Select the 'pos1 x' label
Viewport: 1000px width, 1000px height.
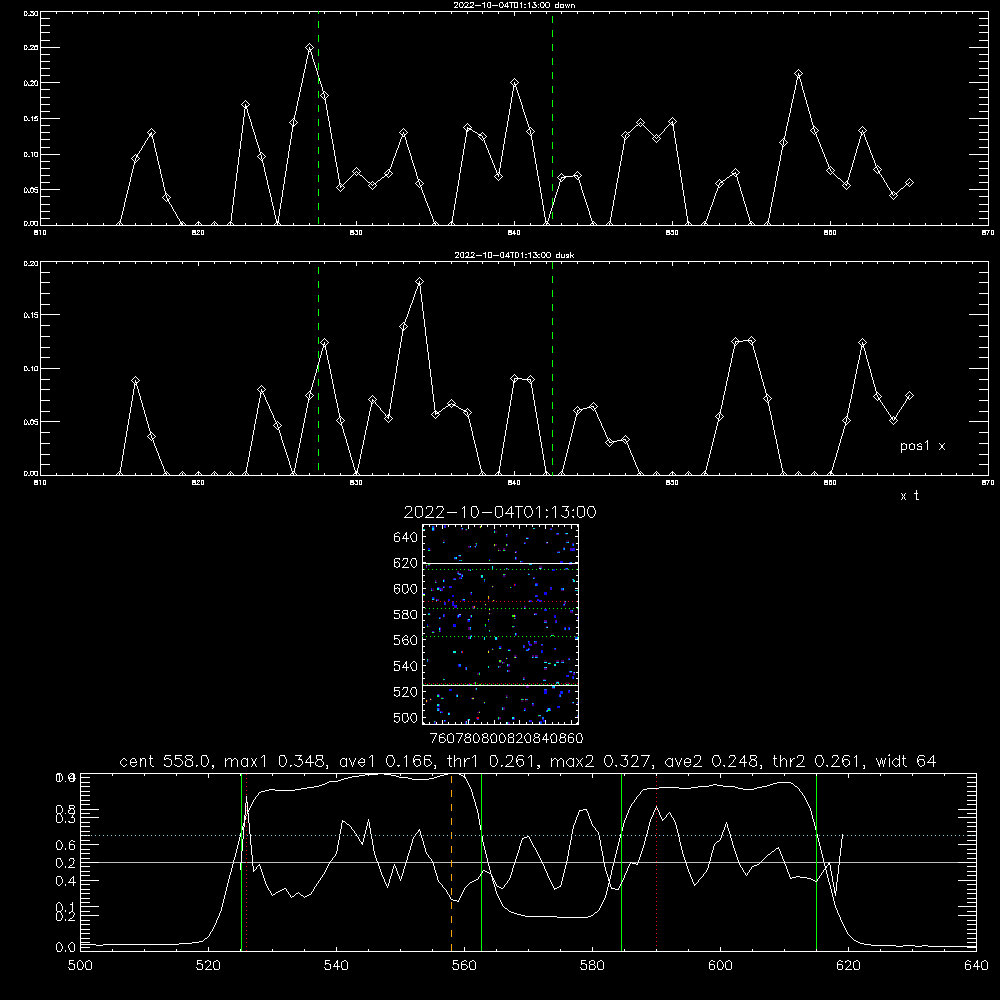click(922, 446)
